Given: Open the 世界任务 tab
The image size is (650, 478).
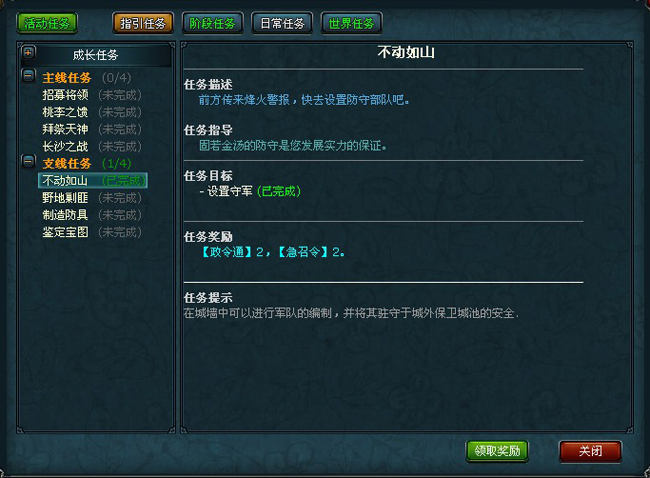Looking at the screenshot, I should (x=352, y=23).
